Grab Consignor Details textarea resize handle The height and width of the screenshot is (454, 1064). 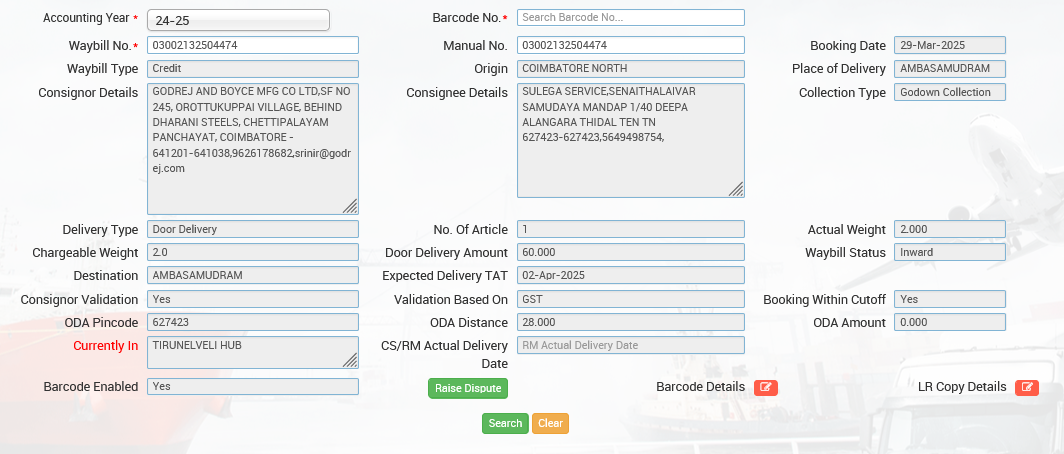coord(351,206)
